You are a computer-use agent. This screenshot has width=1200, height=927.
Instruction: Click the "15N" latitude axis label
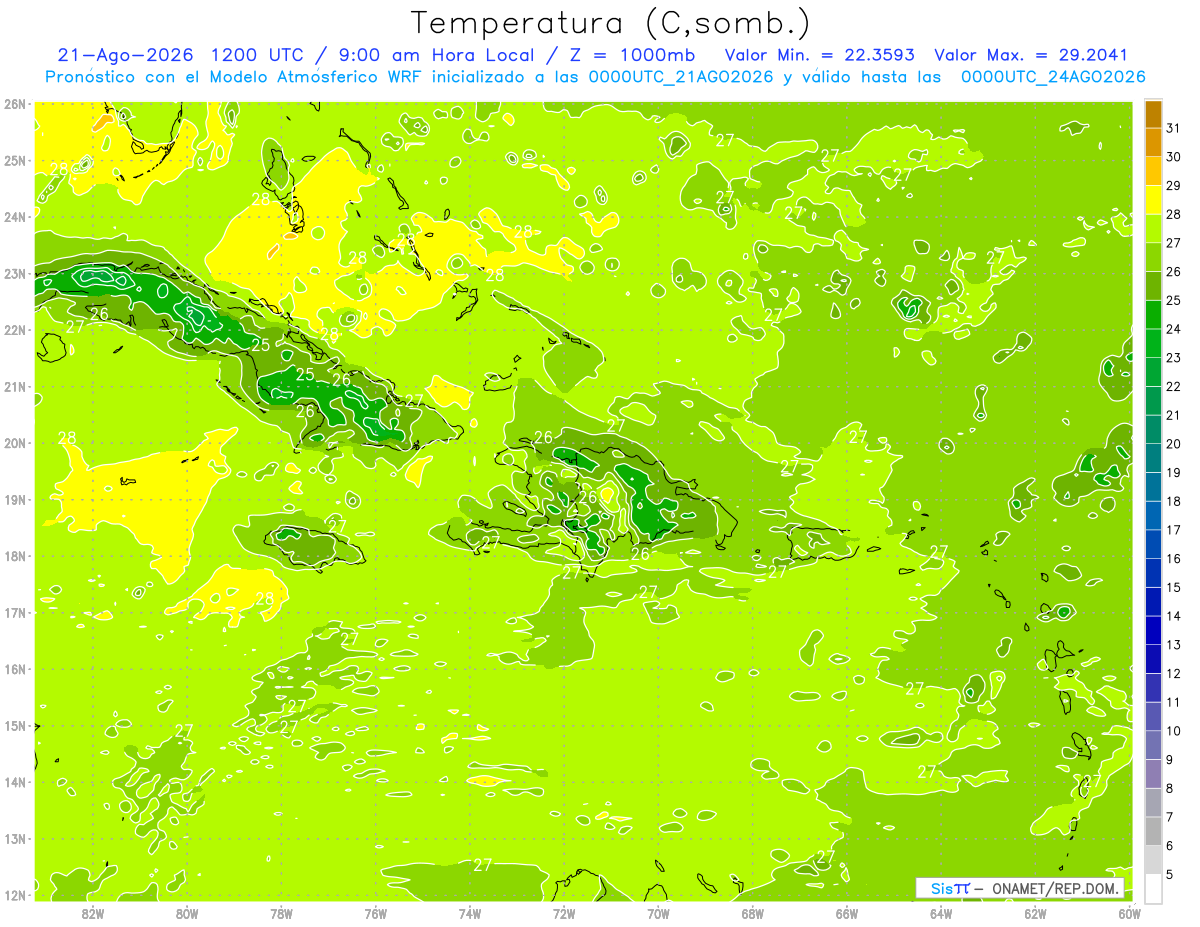(15, 725)
